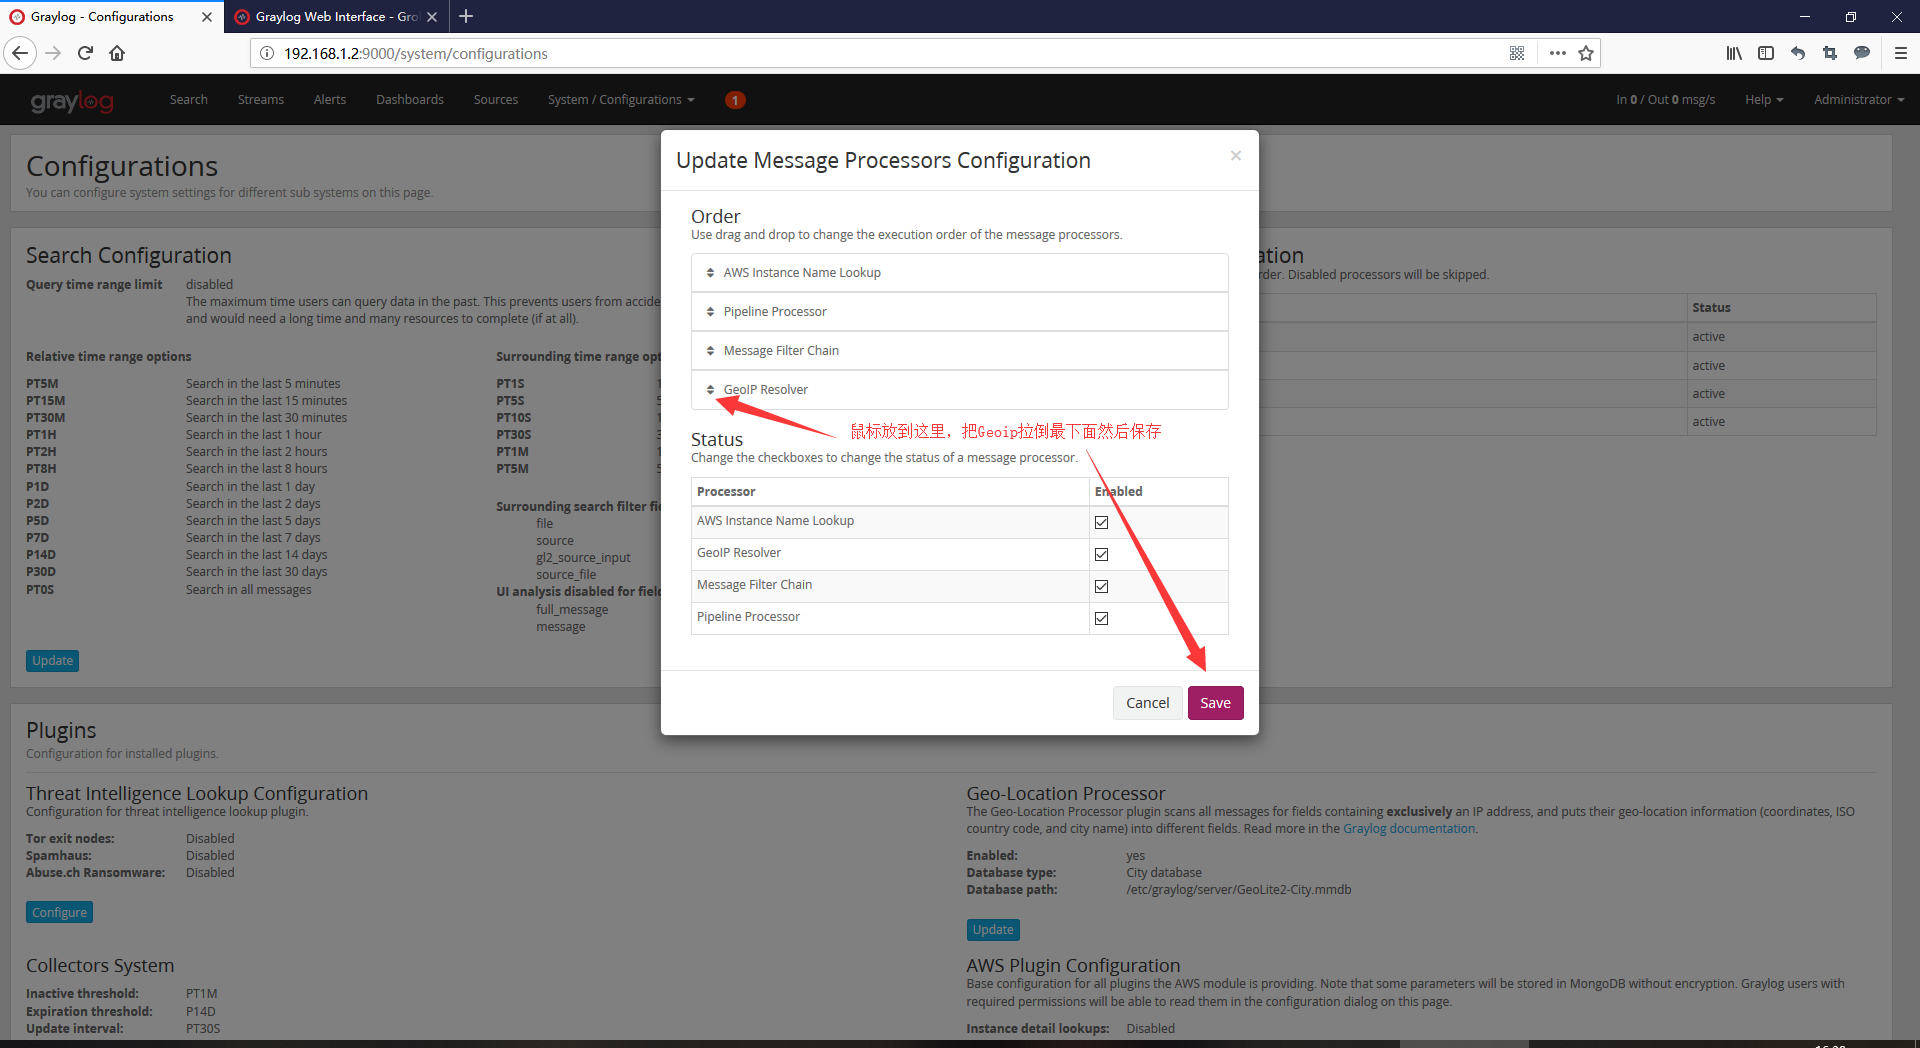The height and width of the screenshot is (1048, 1920).
Task: Open the Administrator user dropdown
Action: tap(1859, 100)
